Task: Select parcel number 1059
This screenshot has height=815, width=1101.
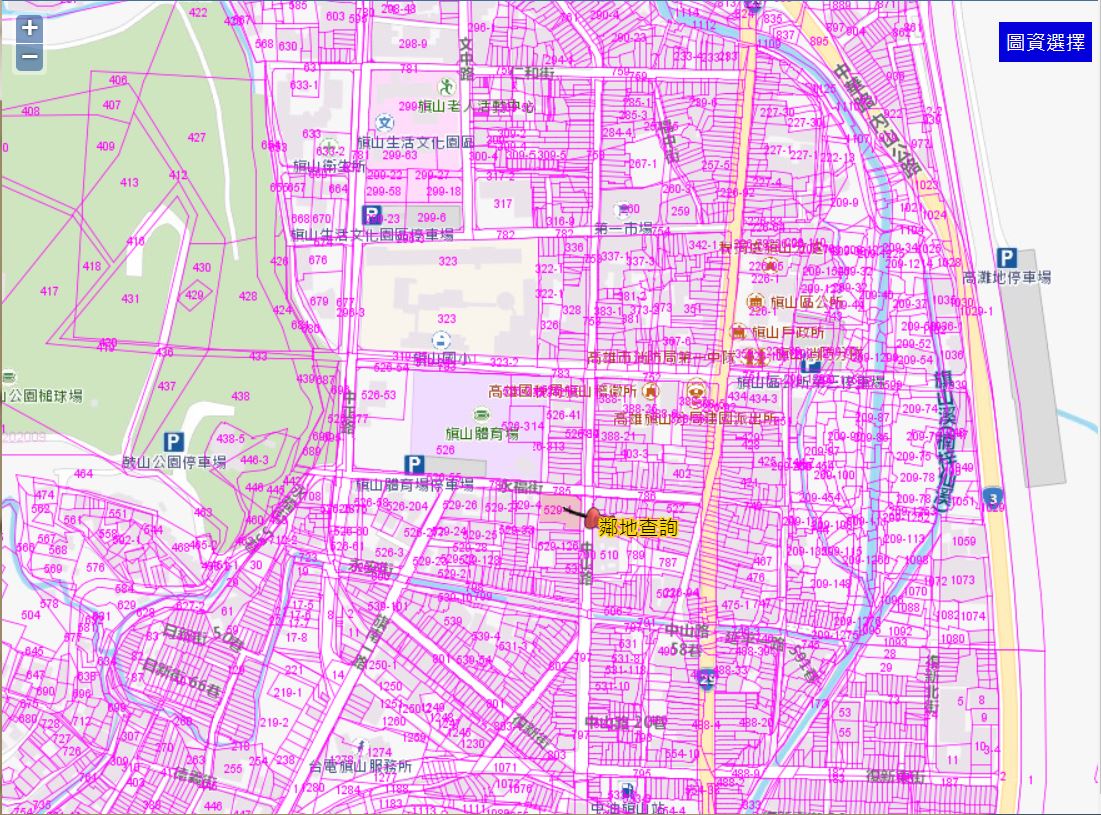Action: pyautogui.click(x=963, y=541)
